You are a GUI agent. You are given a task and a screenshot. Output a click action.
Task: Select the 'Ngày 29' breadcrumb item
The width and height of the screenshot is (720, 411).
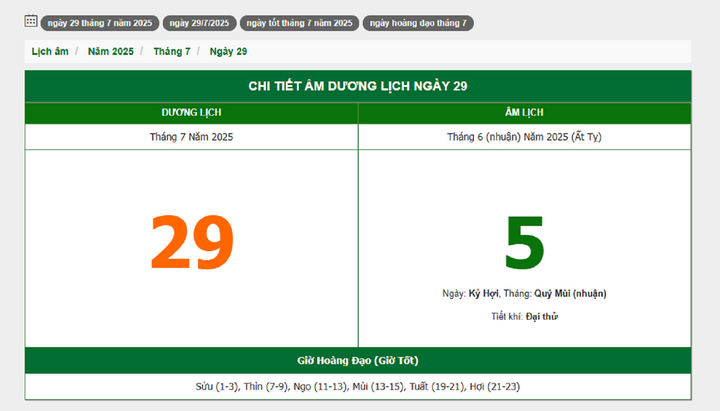pos(228,51)
